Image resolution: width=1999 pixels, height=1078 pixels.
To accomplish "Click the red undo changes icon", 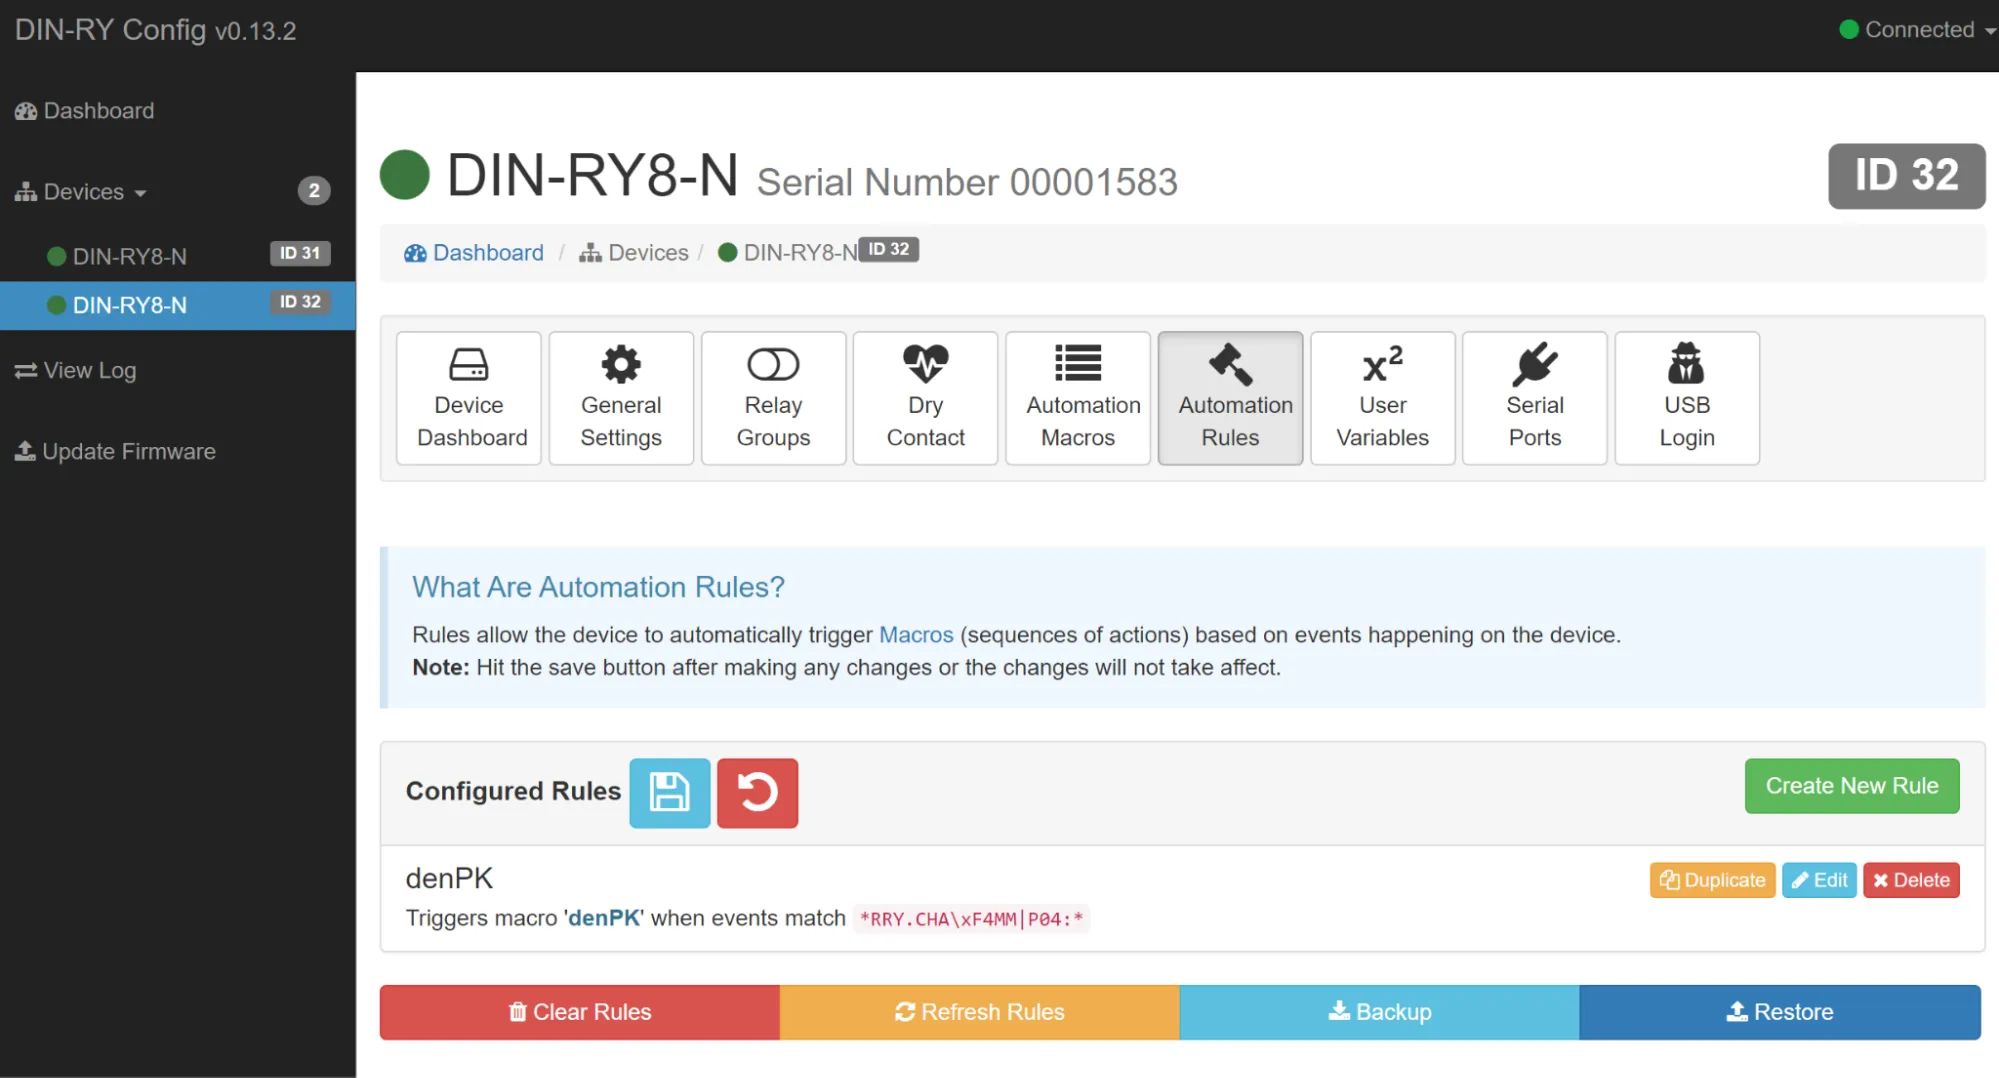I will (757, 793).
